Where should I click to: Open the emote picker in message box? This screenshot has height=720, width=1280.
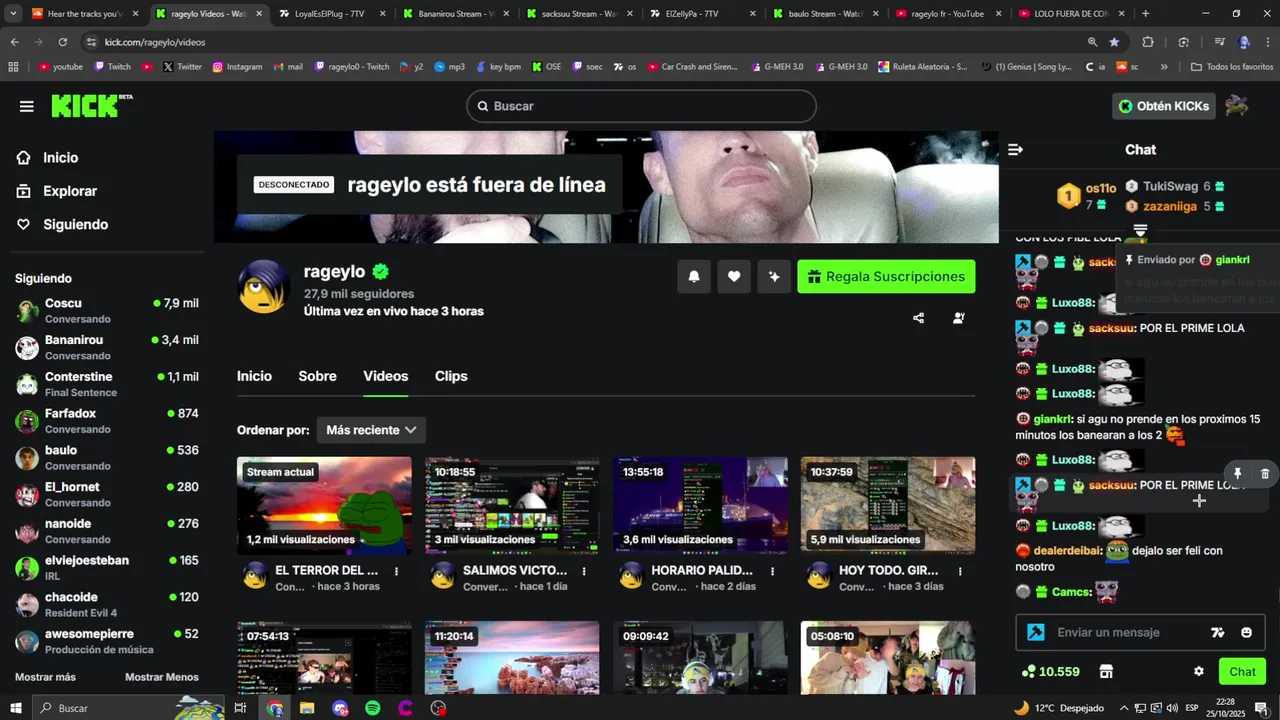[x=1246, y=632]
